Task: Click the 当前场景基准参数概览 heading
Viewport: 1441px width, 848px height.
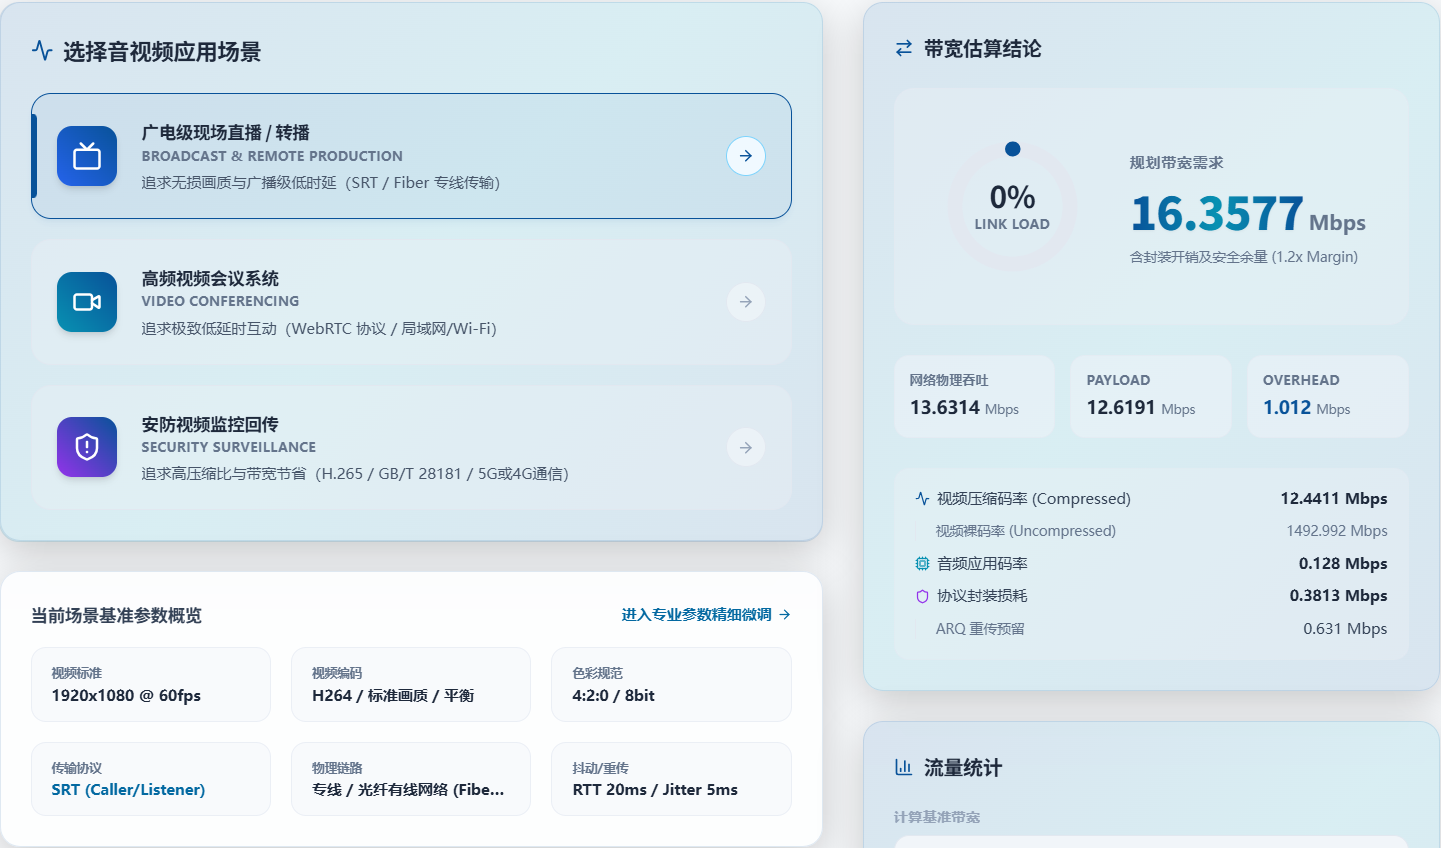Action: tap(116, 616)
